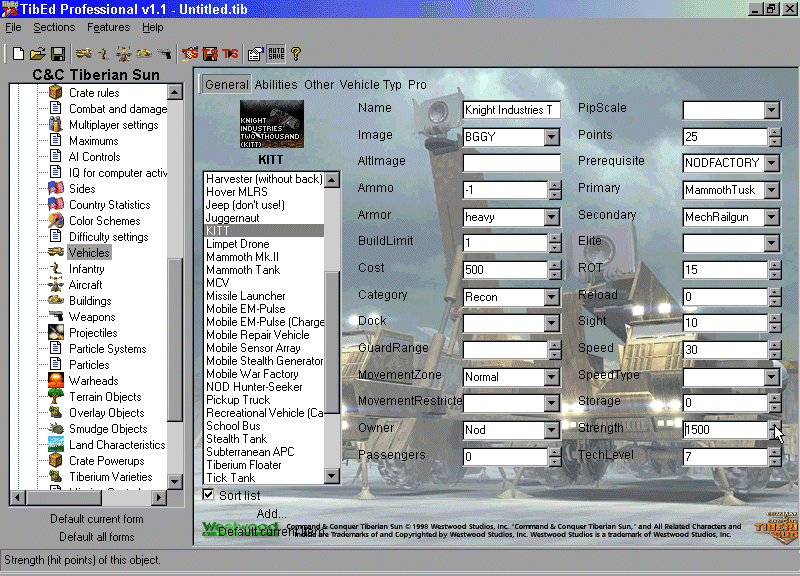Click the Strength value field showing 1500
The image size is (800, 576).
[x=725, y=430]
